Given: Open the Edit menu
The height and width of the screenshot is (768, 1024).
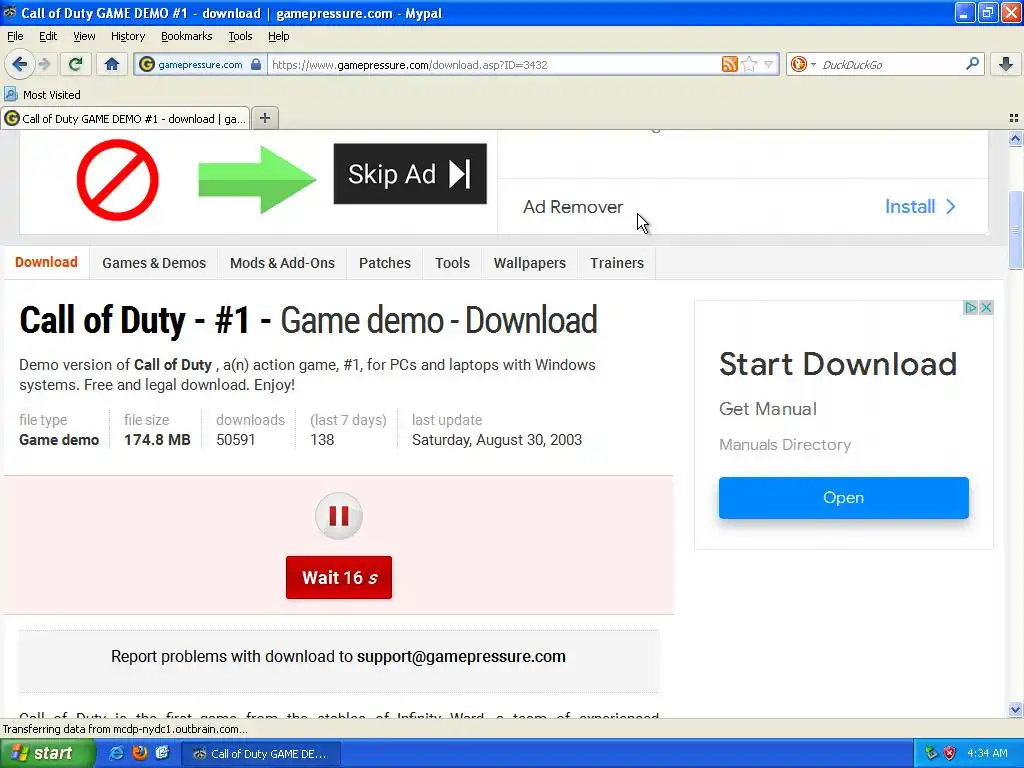Looking at the screenshot, I should click(x=48, y=36).
